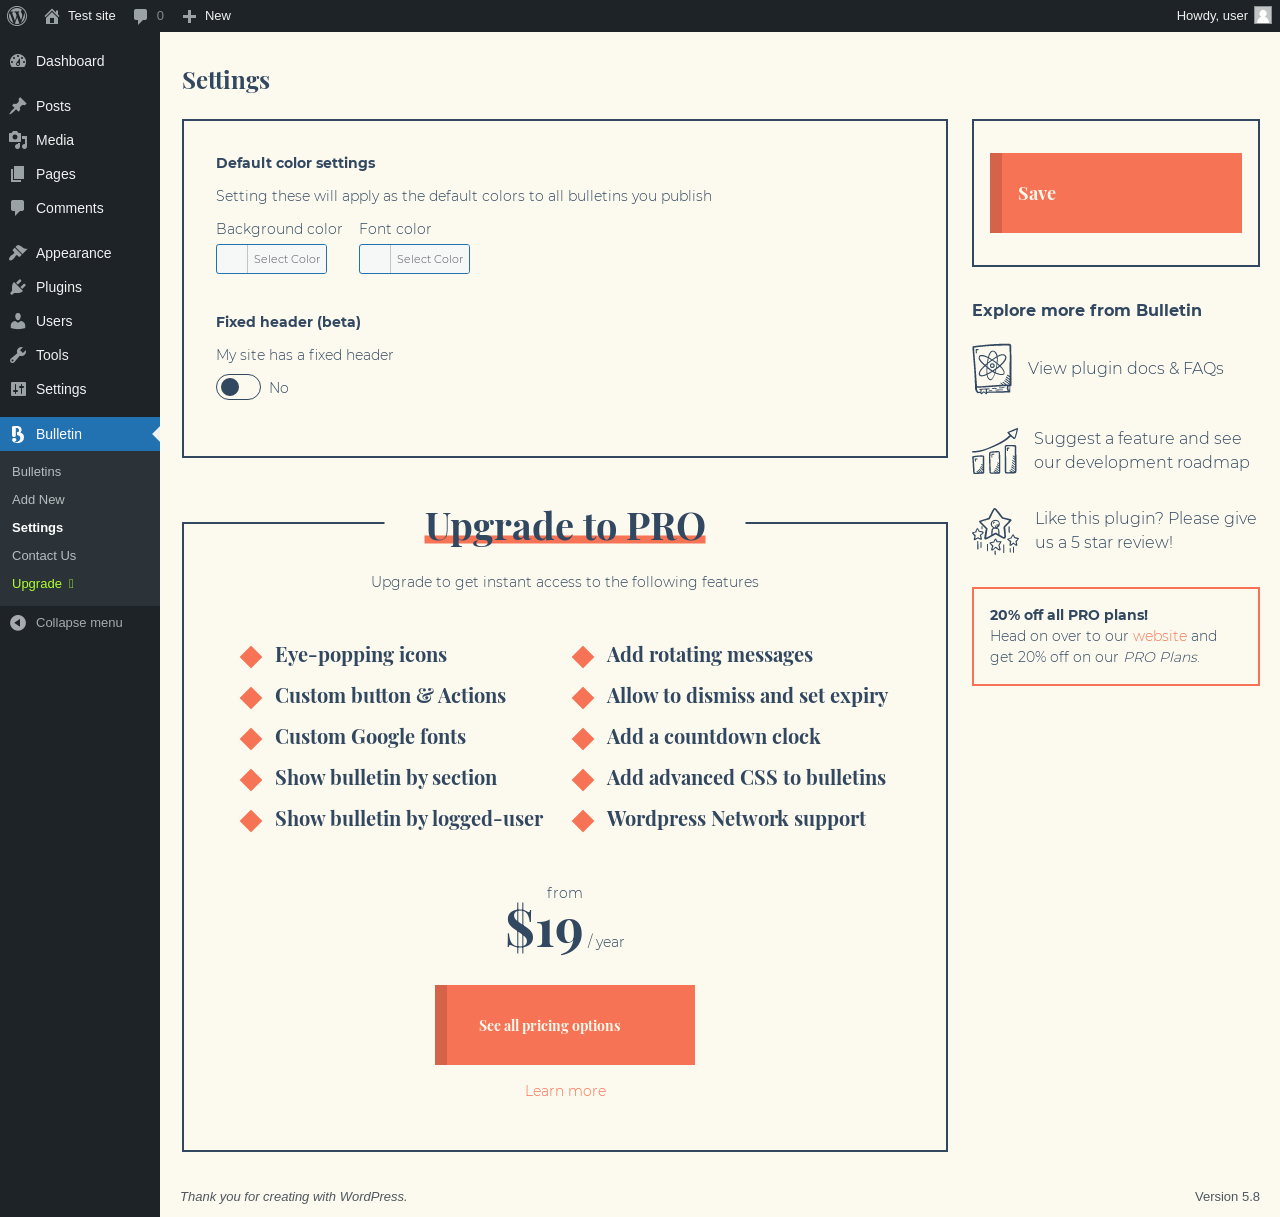Follow the Learn more link
This screenshot has width=1280, height=1217.
(x=565, y=1091)
